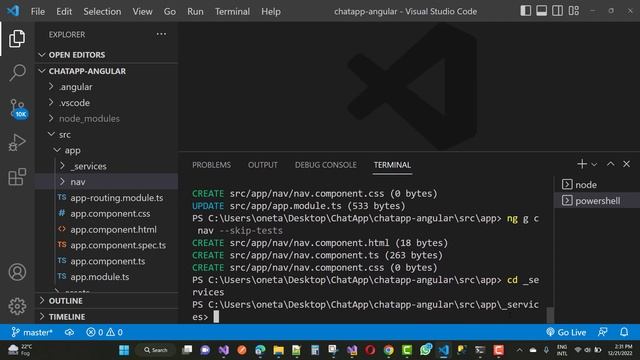Close the terminal panel
Screen dimensions: 640x360
627,164
